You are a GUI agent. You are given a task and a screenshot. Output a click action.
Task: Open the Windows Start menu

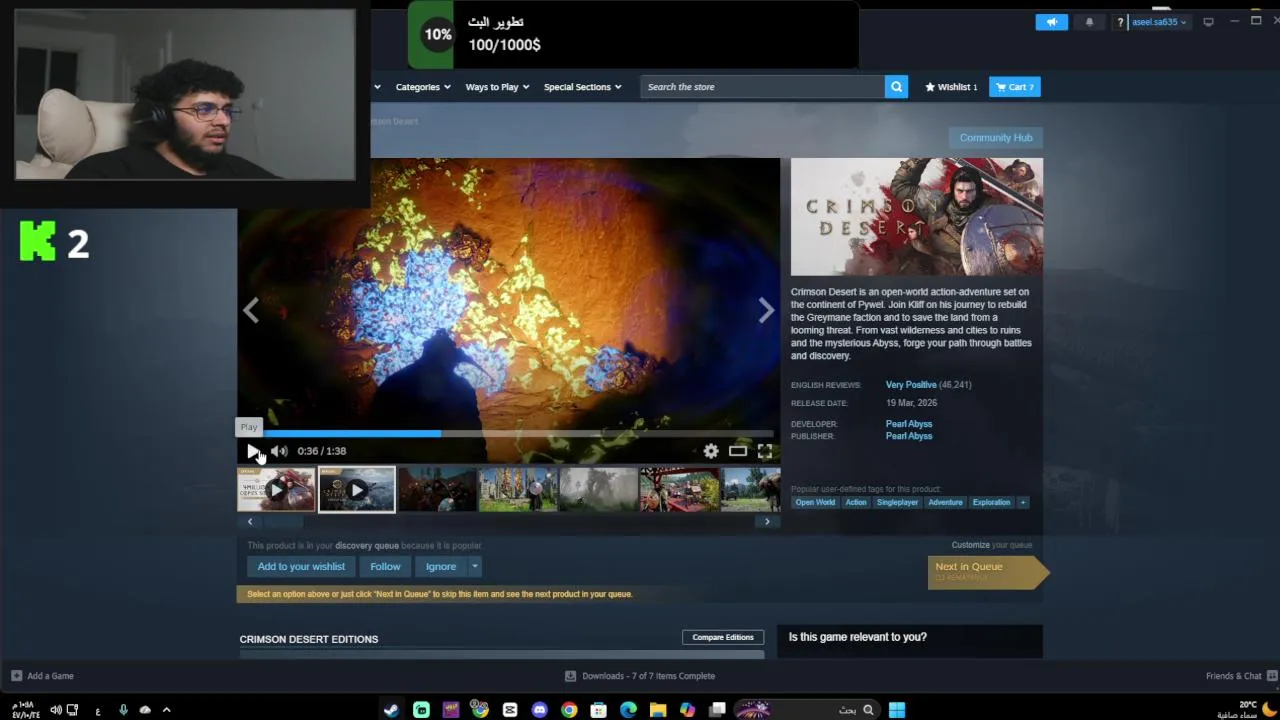897,710
